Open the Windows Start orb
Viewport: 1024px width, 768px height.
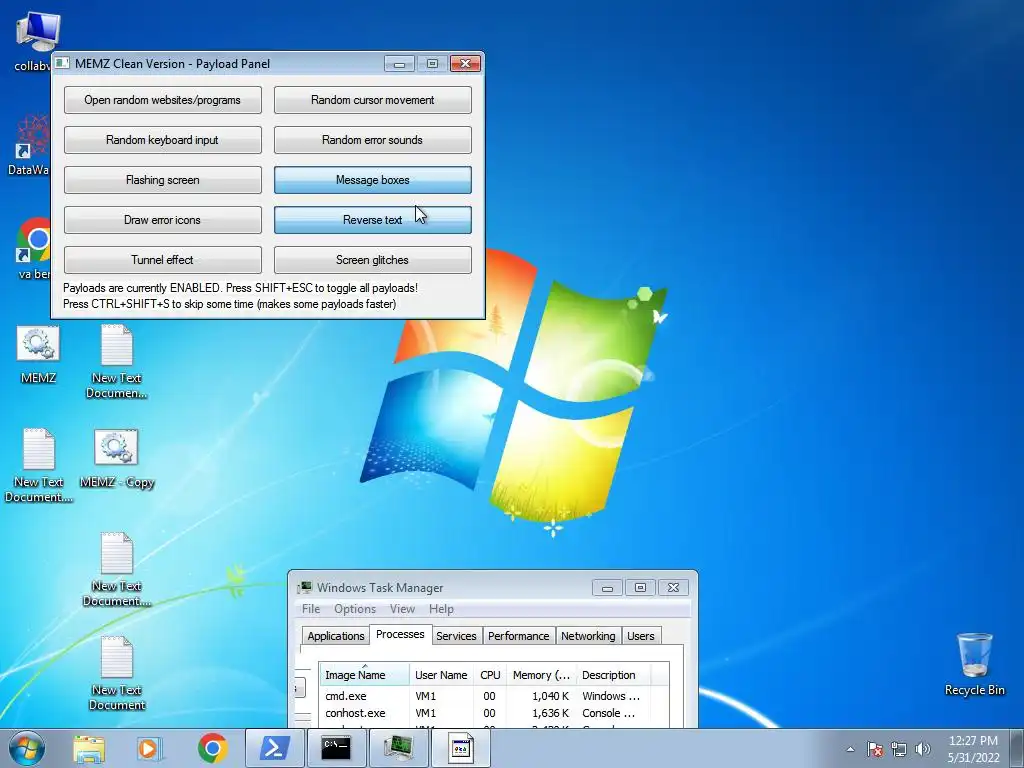[x=27, y=748]
